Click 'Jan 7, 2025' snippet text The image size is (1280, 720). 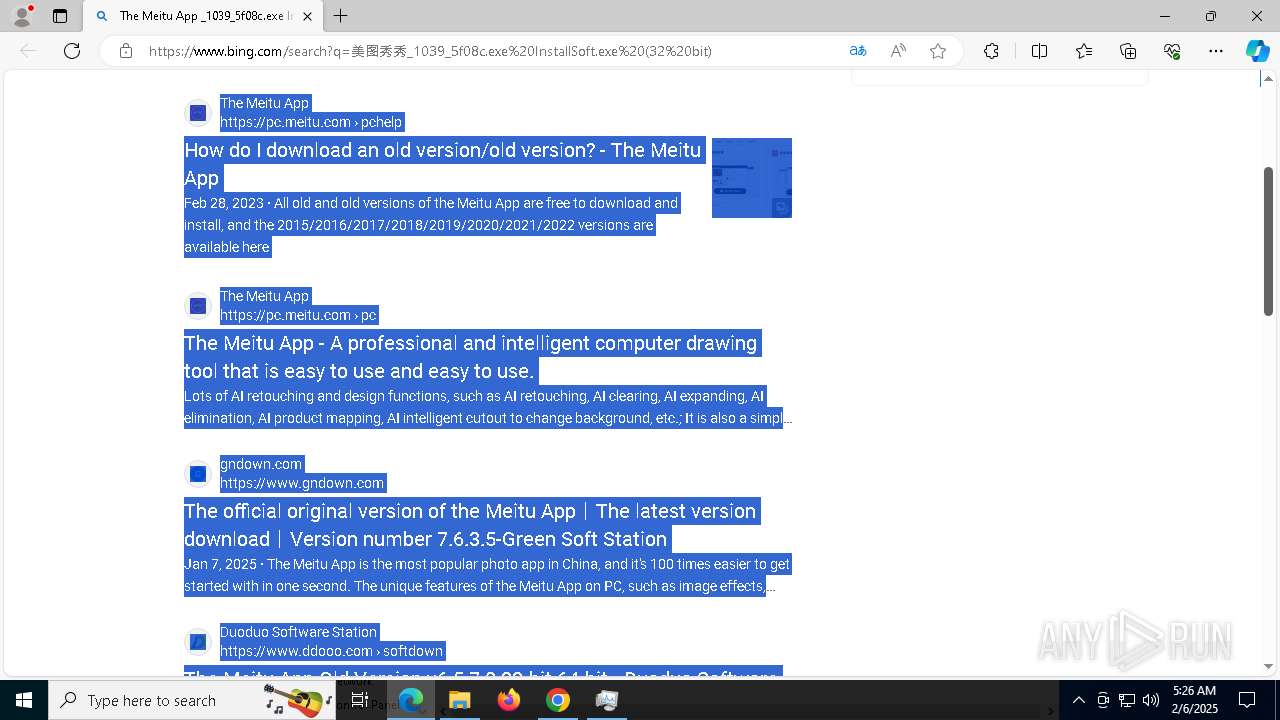click(221, 564)
